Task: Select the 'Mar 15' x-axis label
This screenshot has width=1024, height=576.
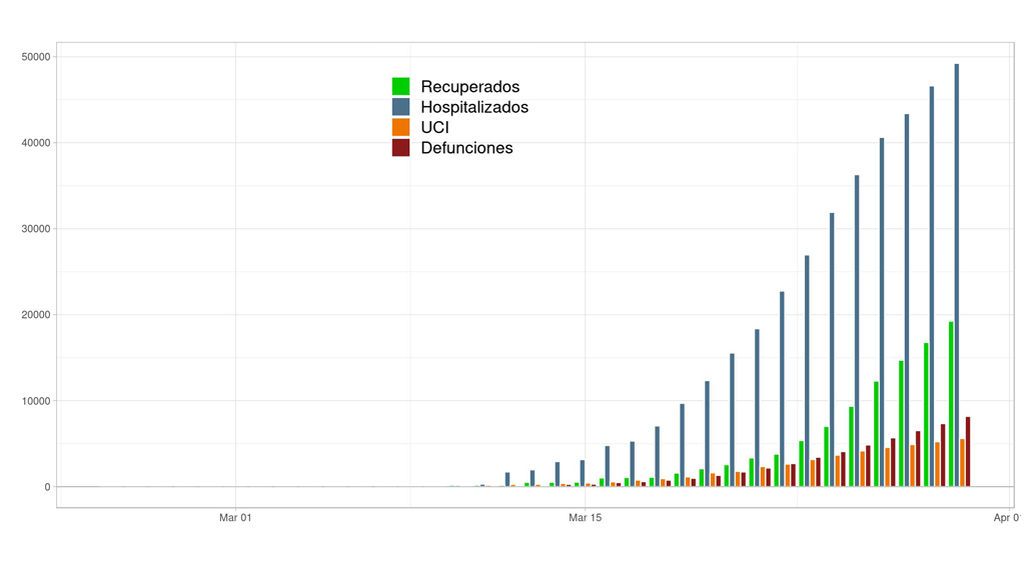Action: pyautogui.click(x=585, y=518)
